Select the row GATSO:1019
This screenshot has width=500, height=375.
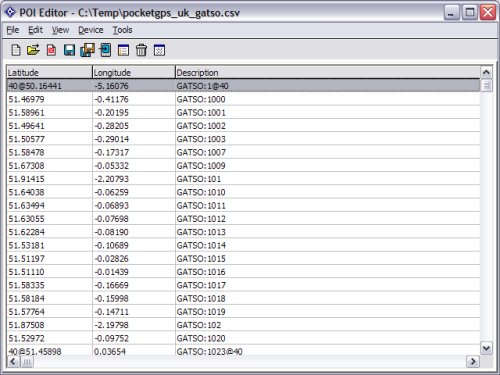click(243, 312)
